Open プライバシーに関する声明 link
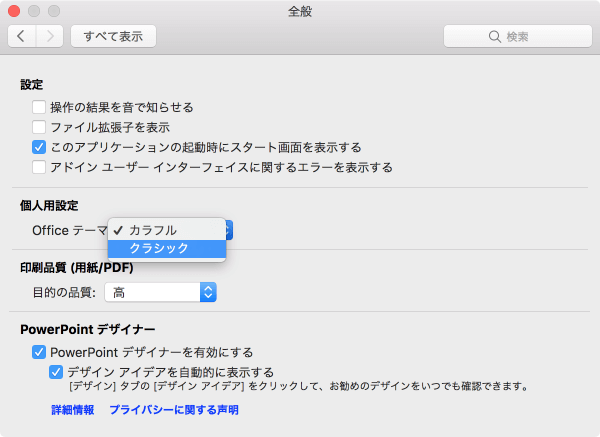This screenshot has height=437, width=600. pos(174,410)
